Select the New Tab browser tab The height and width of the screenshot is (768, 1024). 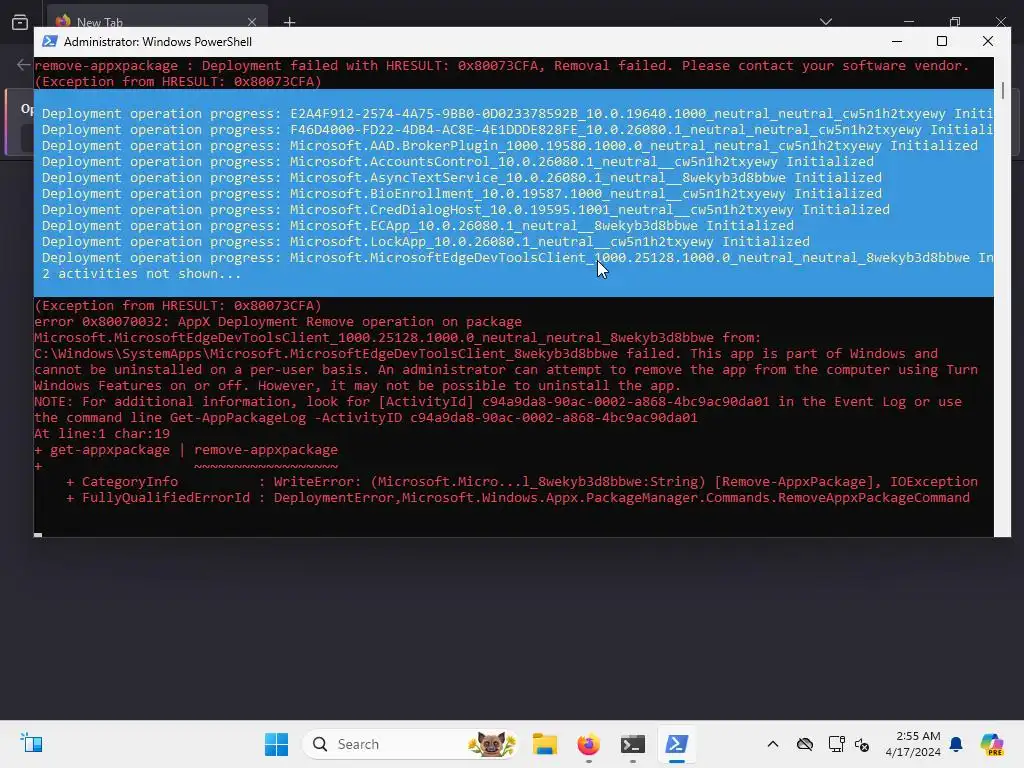[157, 22]
